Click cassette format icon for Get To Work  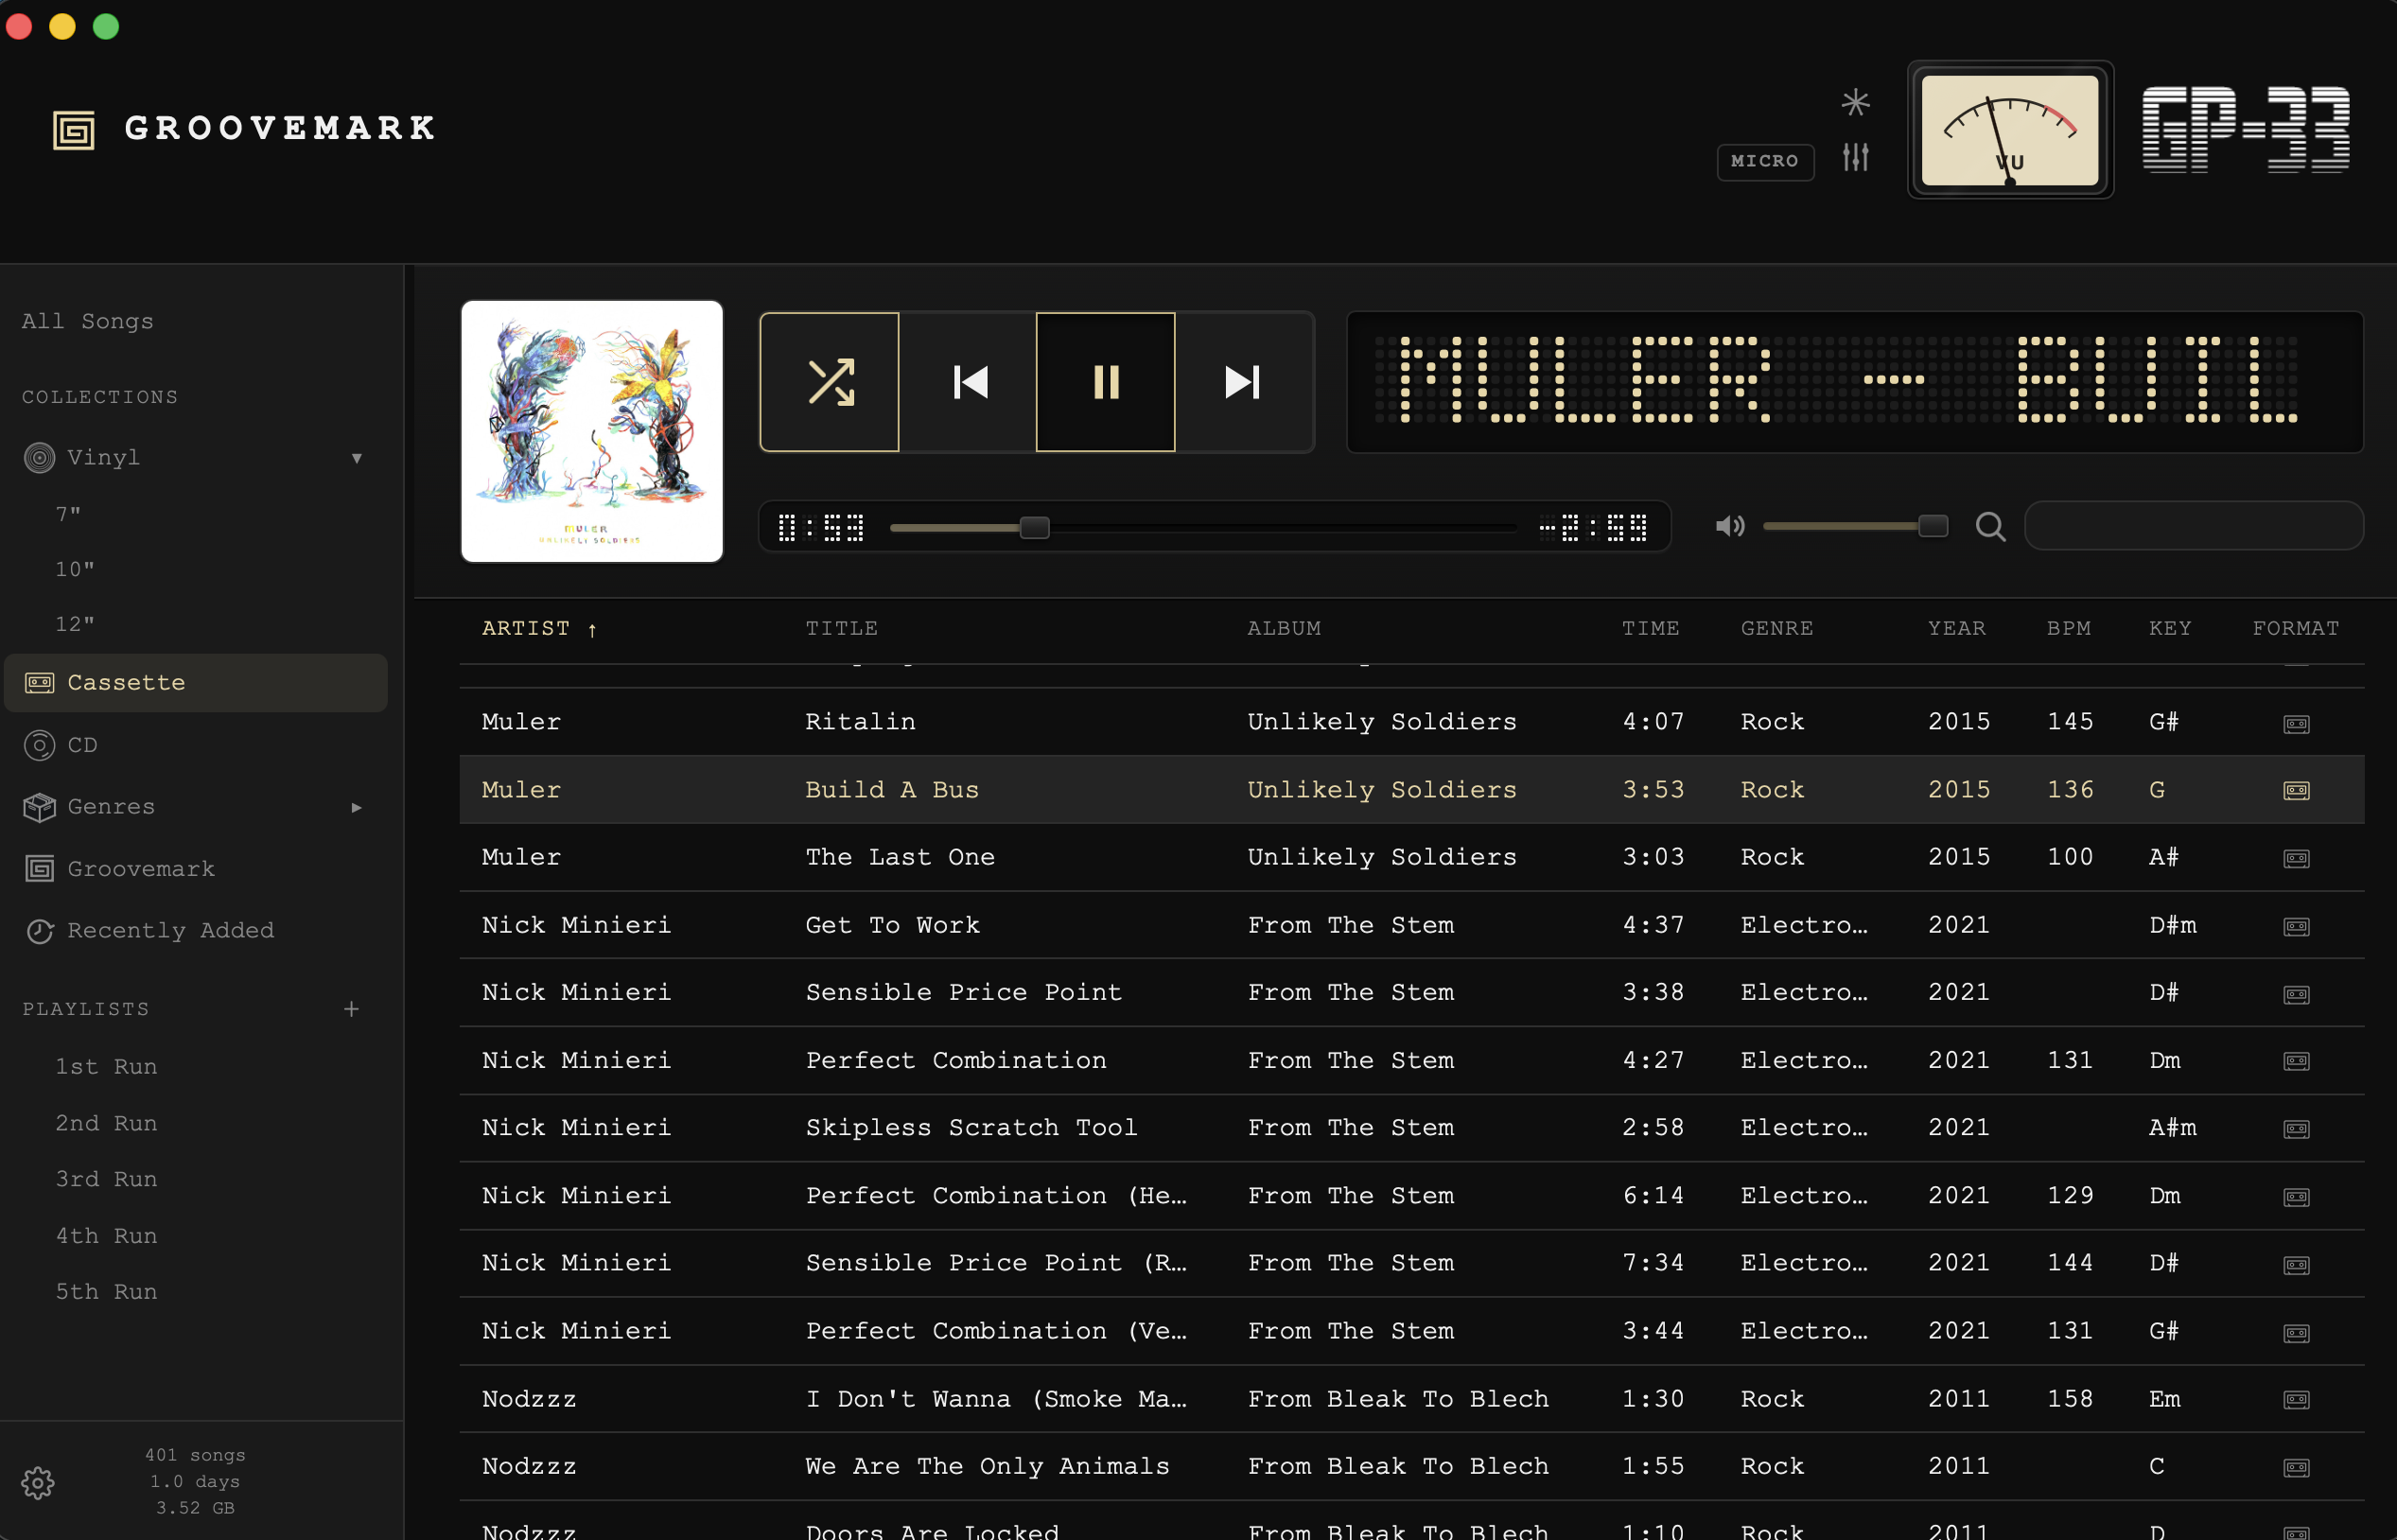click(2296, 927)
